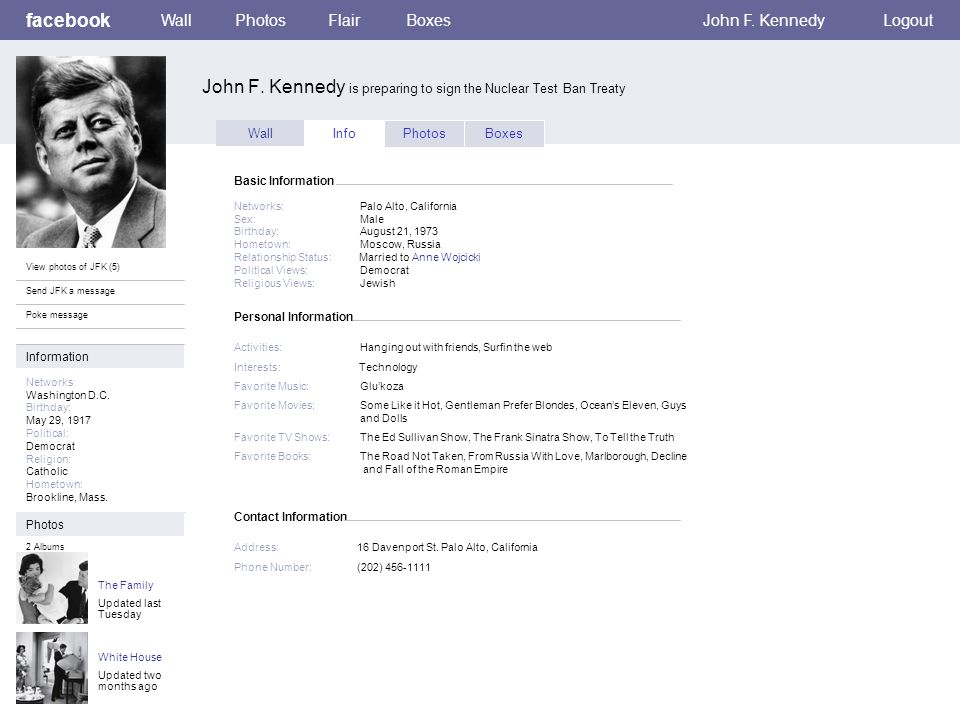
Task: Click 'Catholic' in sidebar information
Action: (47, 471)
